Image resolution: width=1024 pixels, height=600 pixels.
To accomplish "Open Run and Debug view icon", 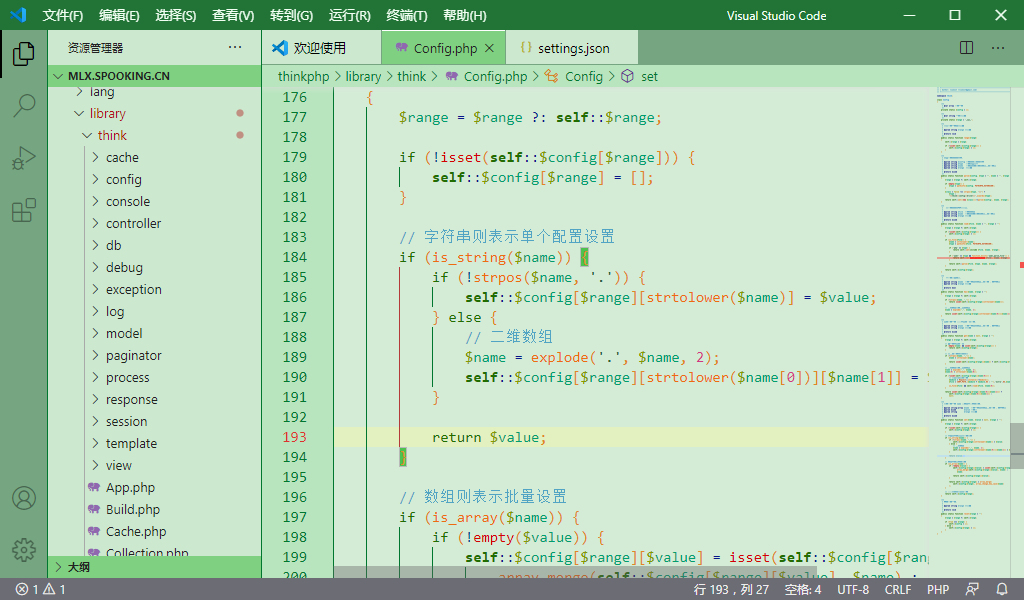I will 24,158.
